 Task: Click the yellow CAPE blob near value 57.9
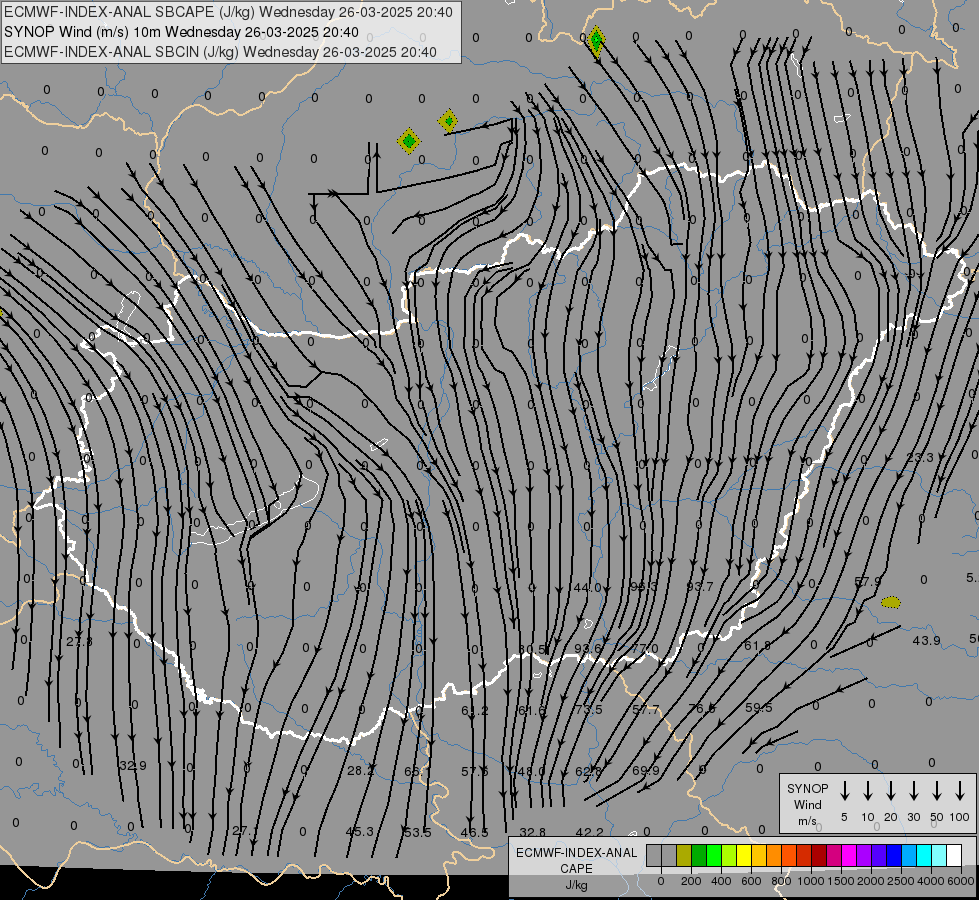890,602
